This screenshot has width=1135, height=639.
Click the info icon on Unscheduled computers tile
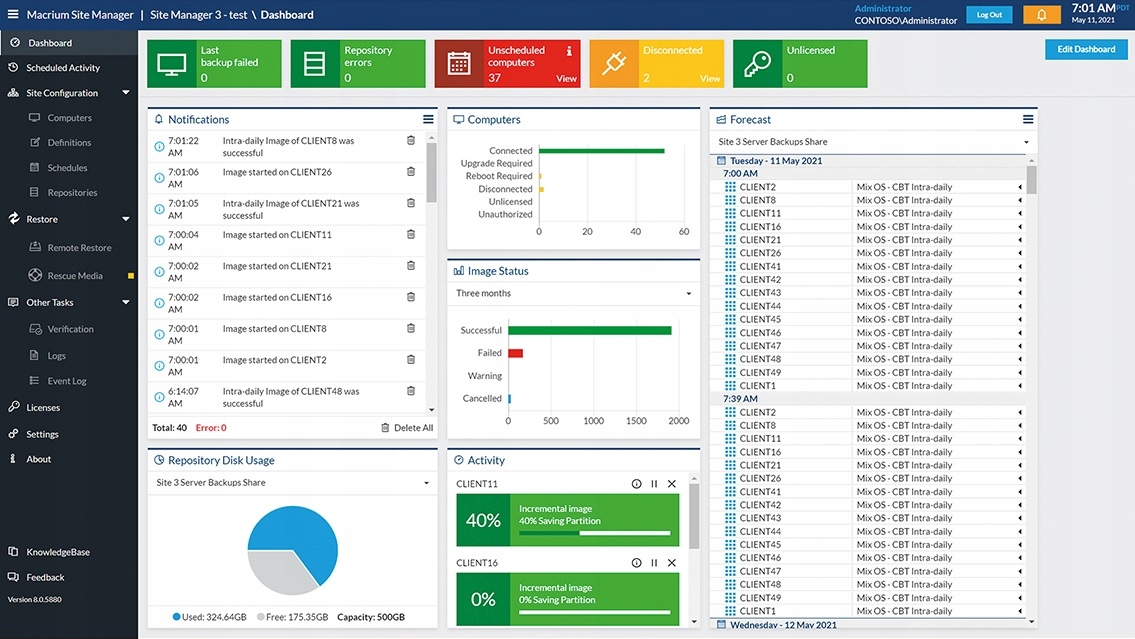[569, 51]
